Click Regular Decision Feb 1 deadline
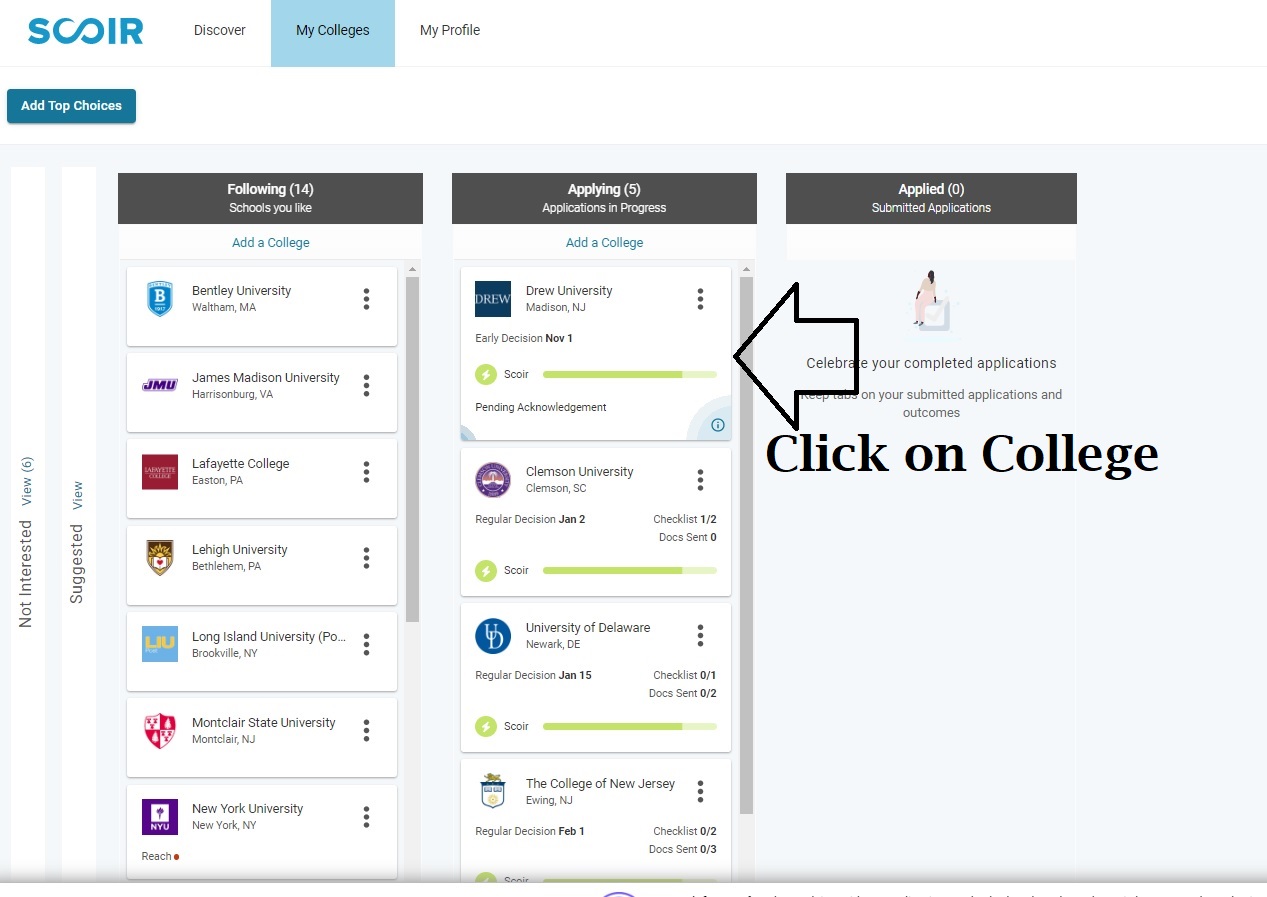 [x=530, y=831]
